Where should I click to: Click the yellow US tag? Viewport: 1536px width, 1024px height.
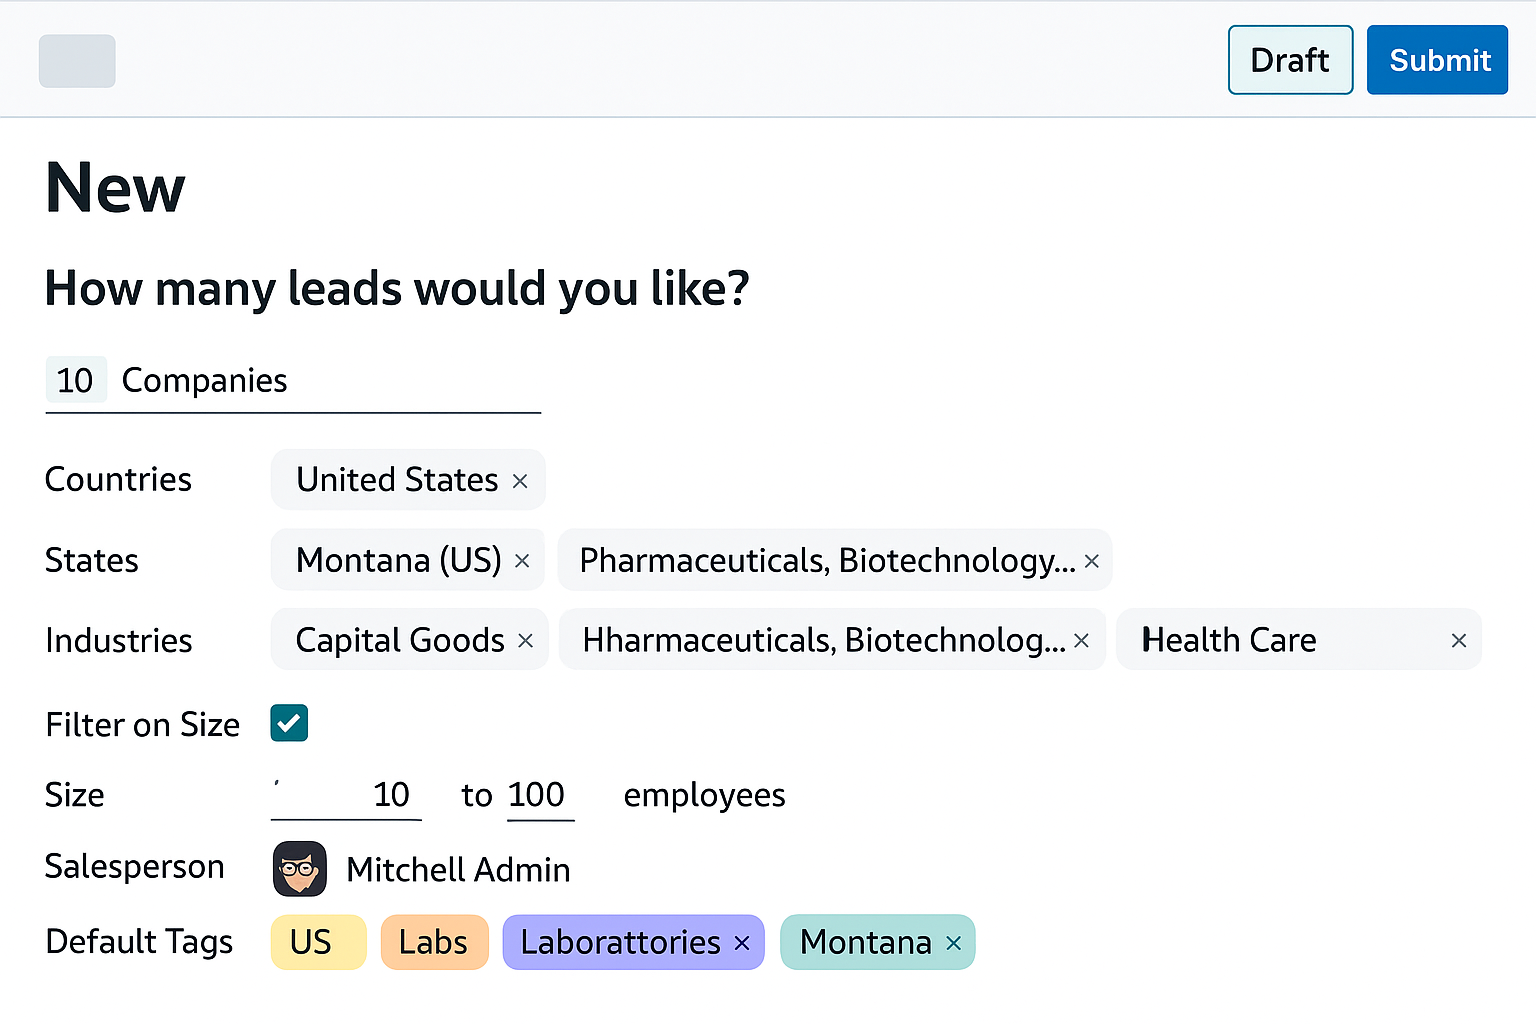pyautogui.click(x=318, y=942)
